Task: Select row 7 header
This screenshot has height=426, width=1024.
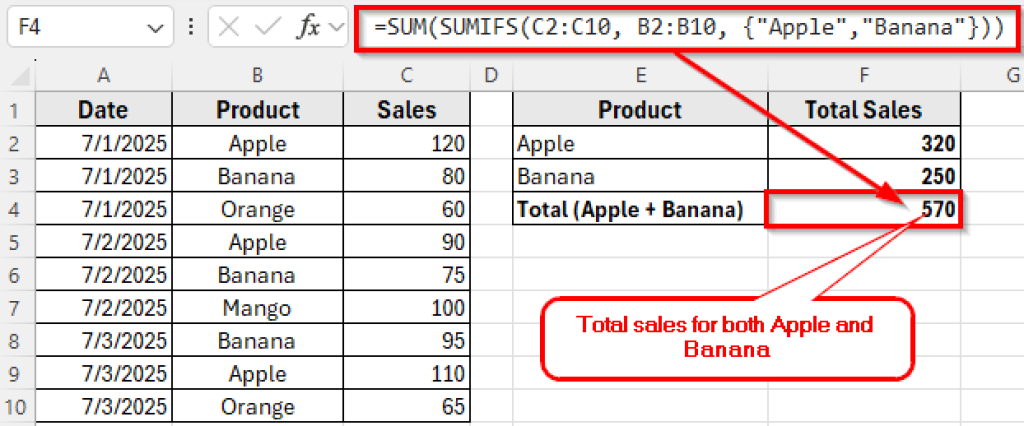Action: (17, 309)
